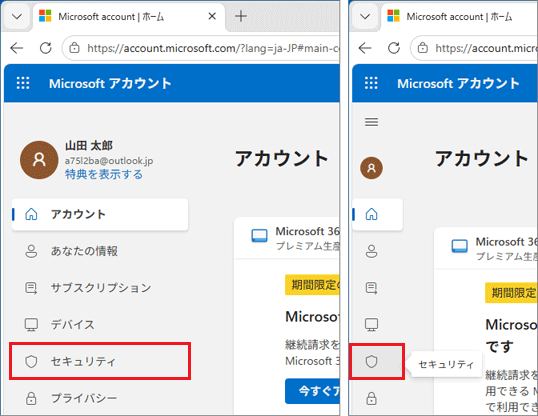Open あなたの情報 in the sidebar
Image resolution: width=538 pixels, height=416 pixels.
click(100, 251)
